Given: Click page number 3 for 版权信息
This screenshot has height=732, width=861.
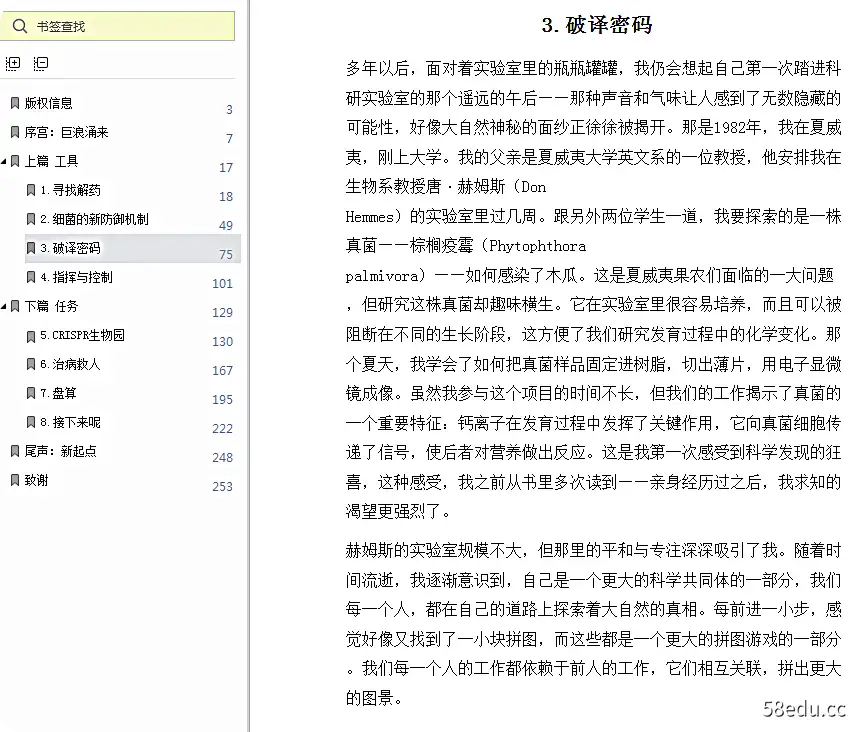Looking at the screenshot, I should (230, 110).
